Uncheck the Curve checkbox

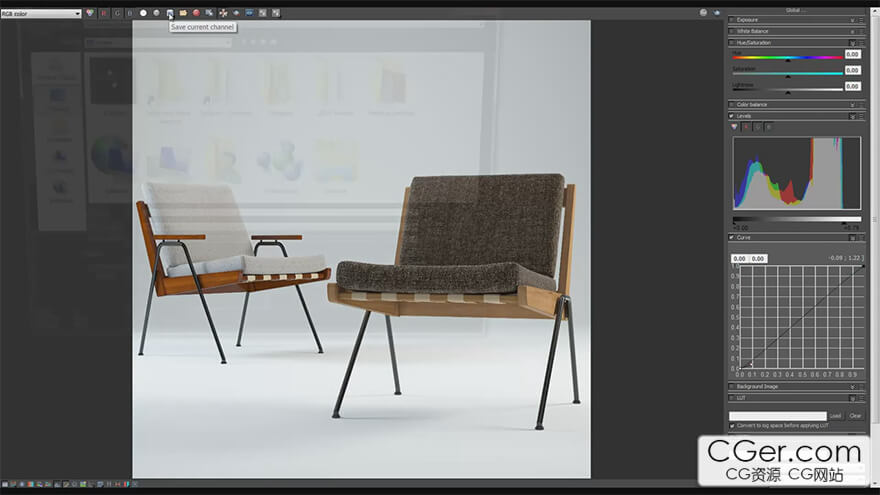coord(731,238)
